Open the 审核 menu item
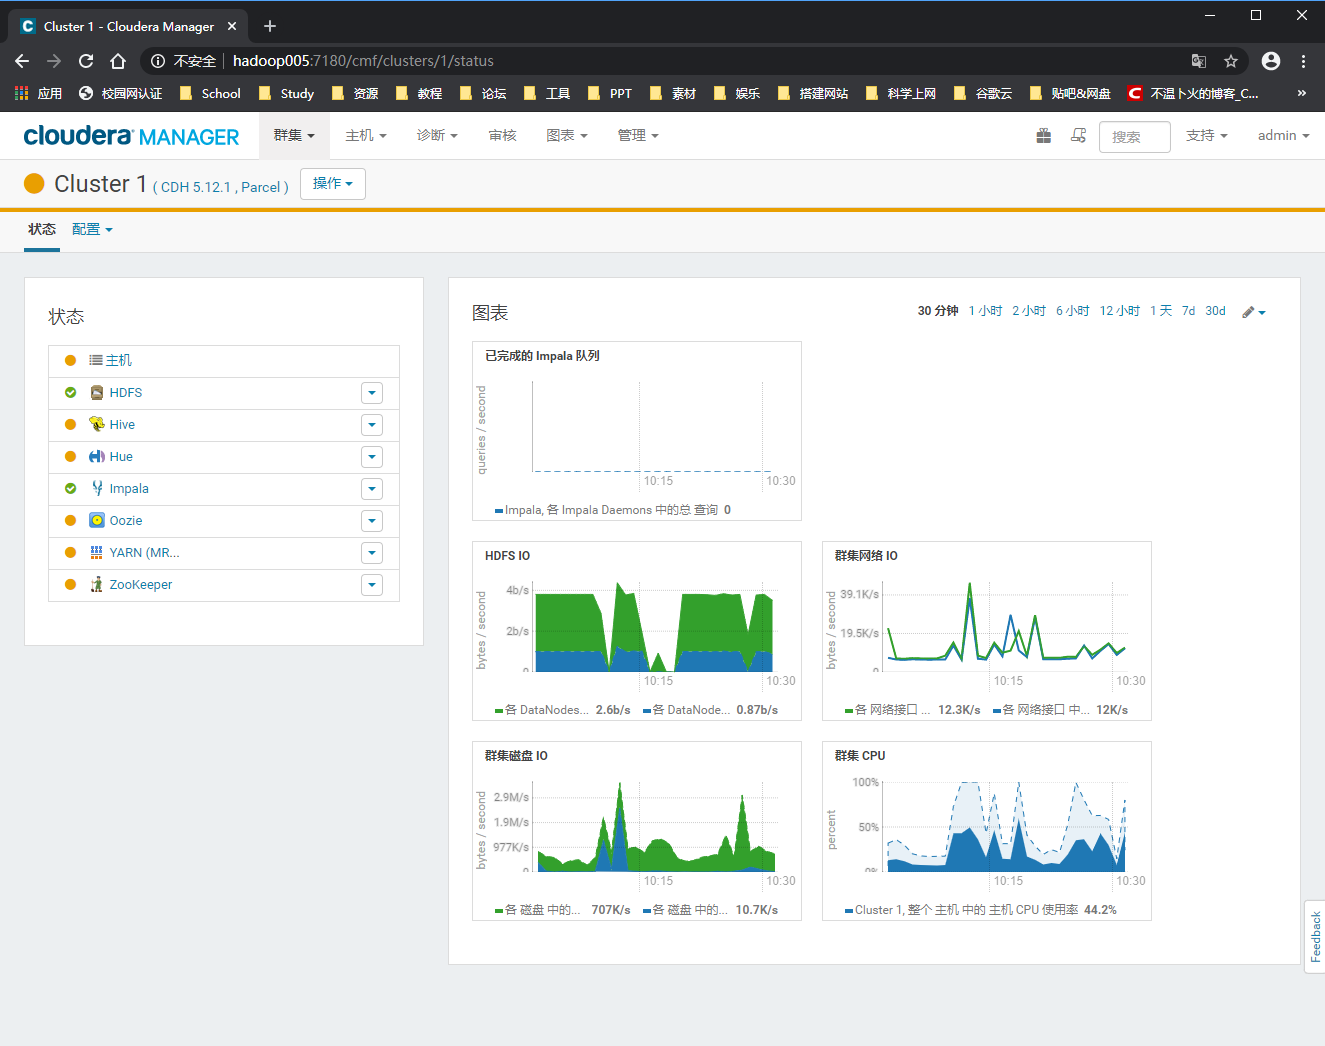The image size is (1325, 1046). coord(502,135)
